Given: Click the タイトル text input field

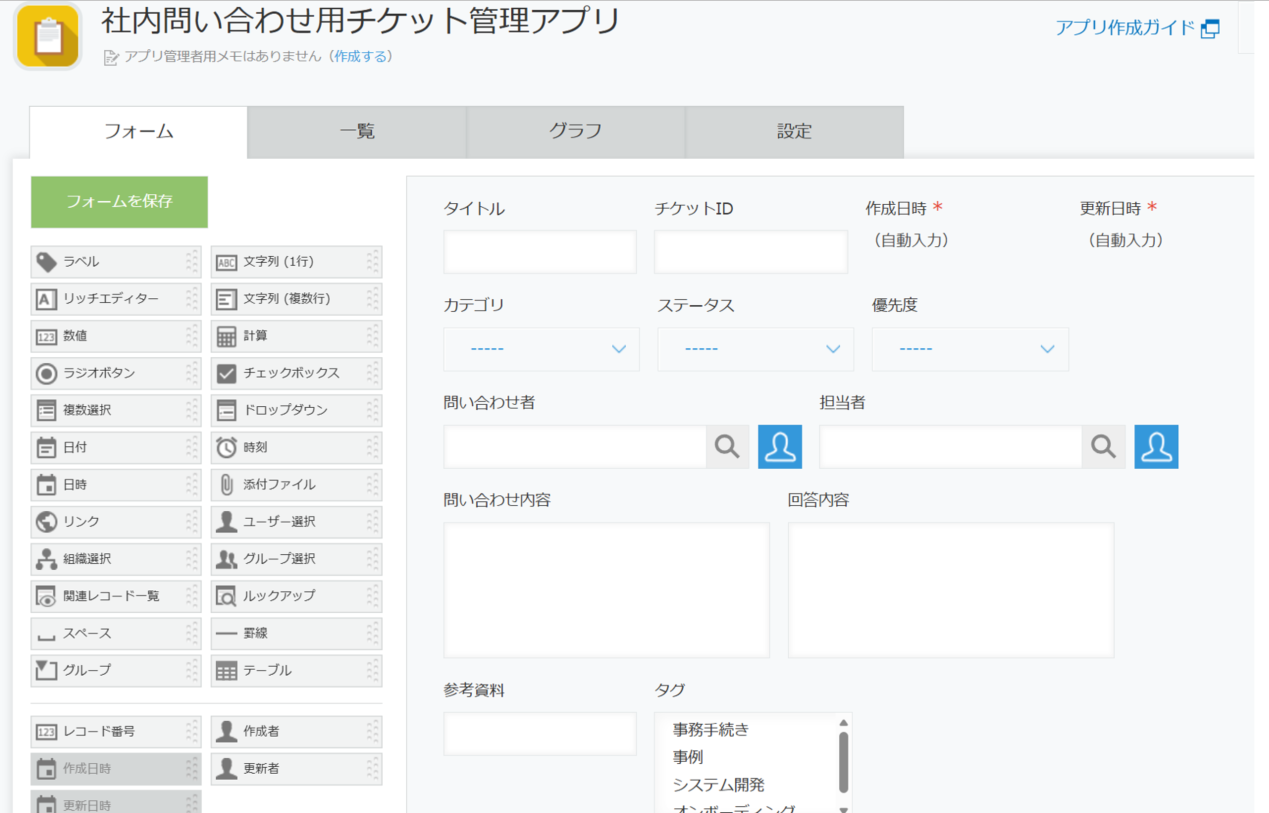Looking at the screenshot, I should coord(540,252).
